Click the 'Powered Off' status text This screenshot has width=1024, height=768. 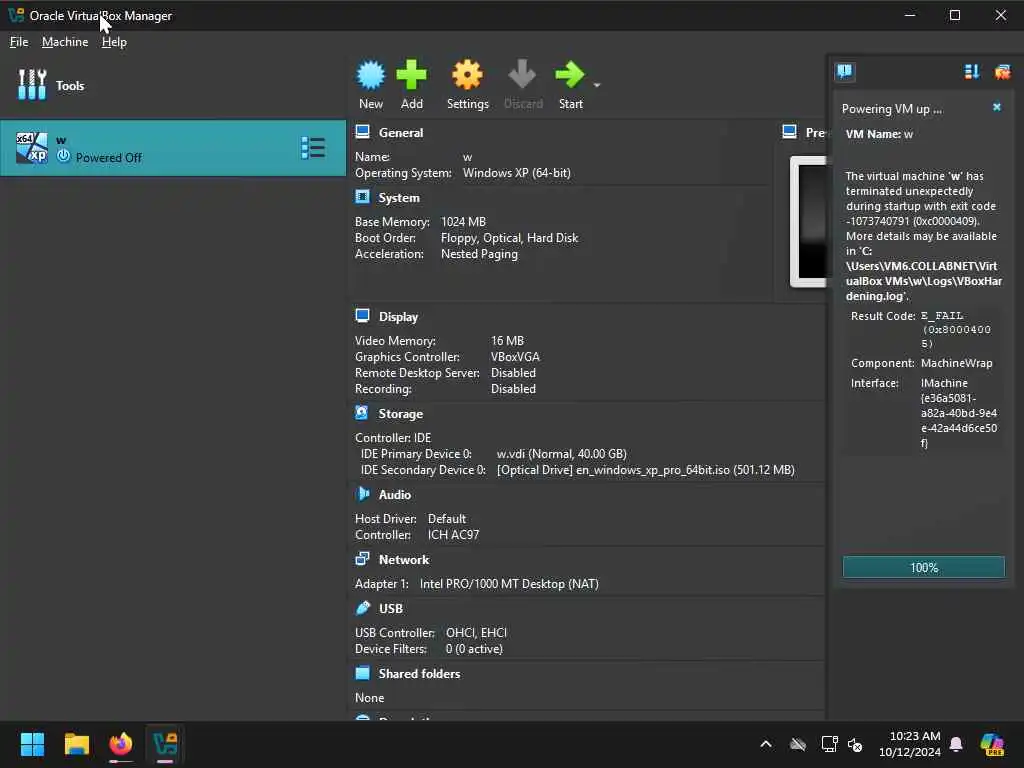coord(108,157)
